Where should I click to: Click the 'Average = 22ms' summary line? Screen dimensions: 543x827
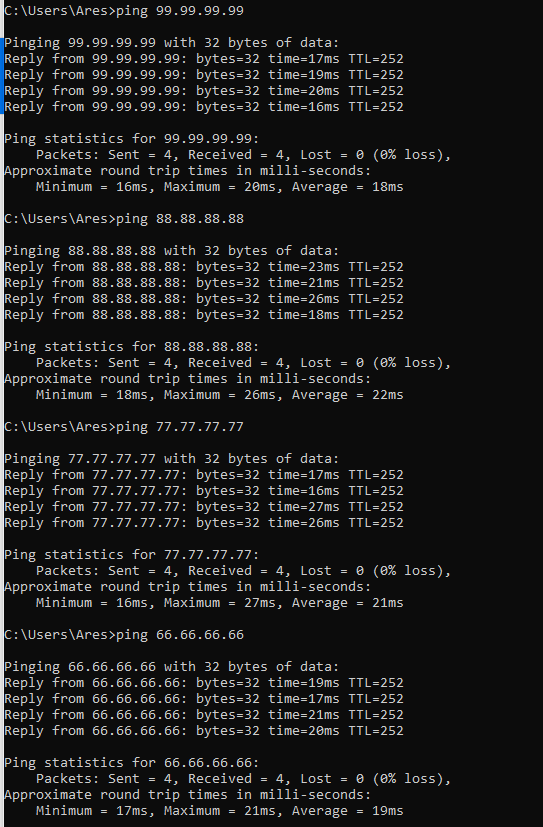click(x=219, y=395)
